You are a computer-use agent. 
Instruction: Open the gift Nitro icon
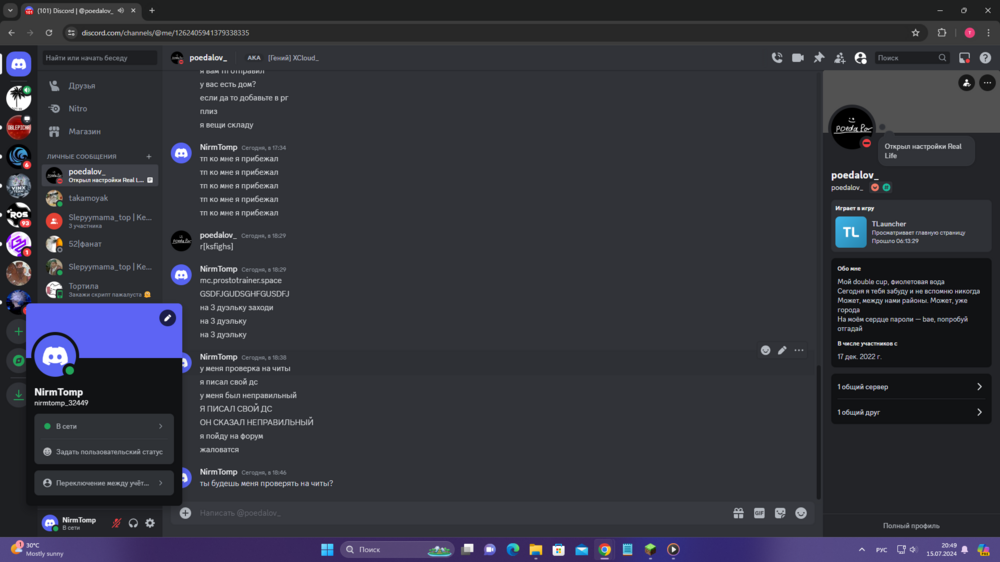[739, 513]
